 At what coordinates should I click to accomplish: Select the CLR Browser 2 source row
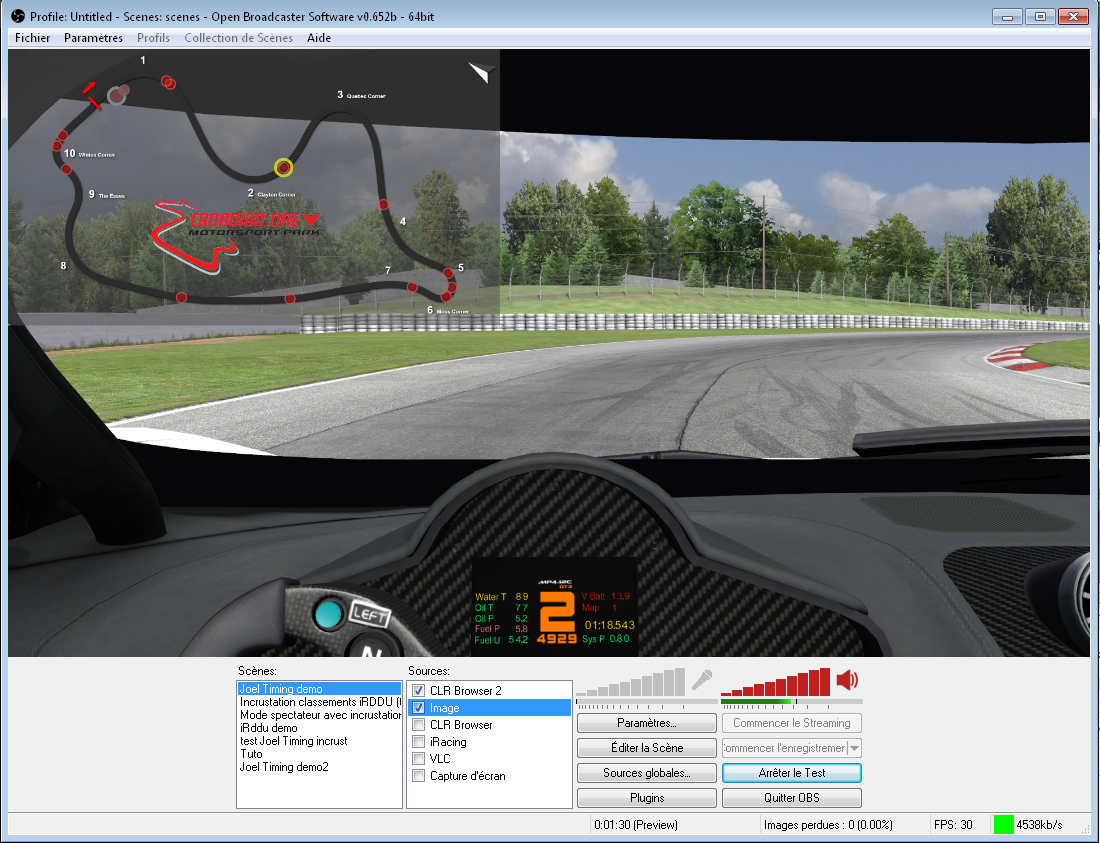490,691
